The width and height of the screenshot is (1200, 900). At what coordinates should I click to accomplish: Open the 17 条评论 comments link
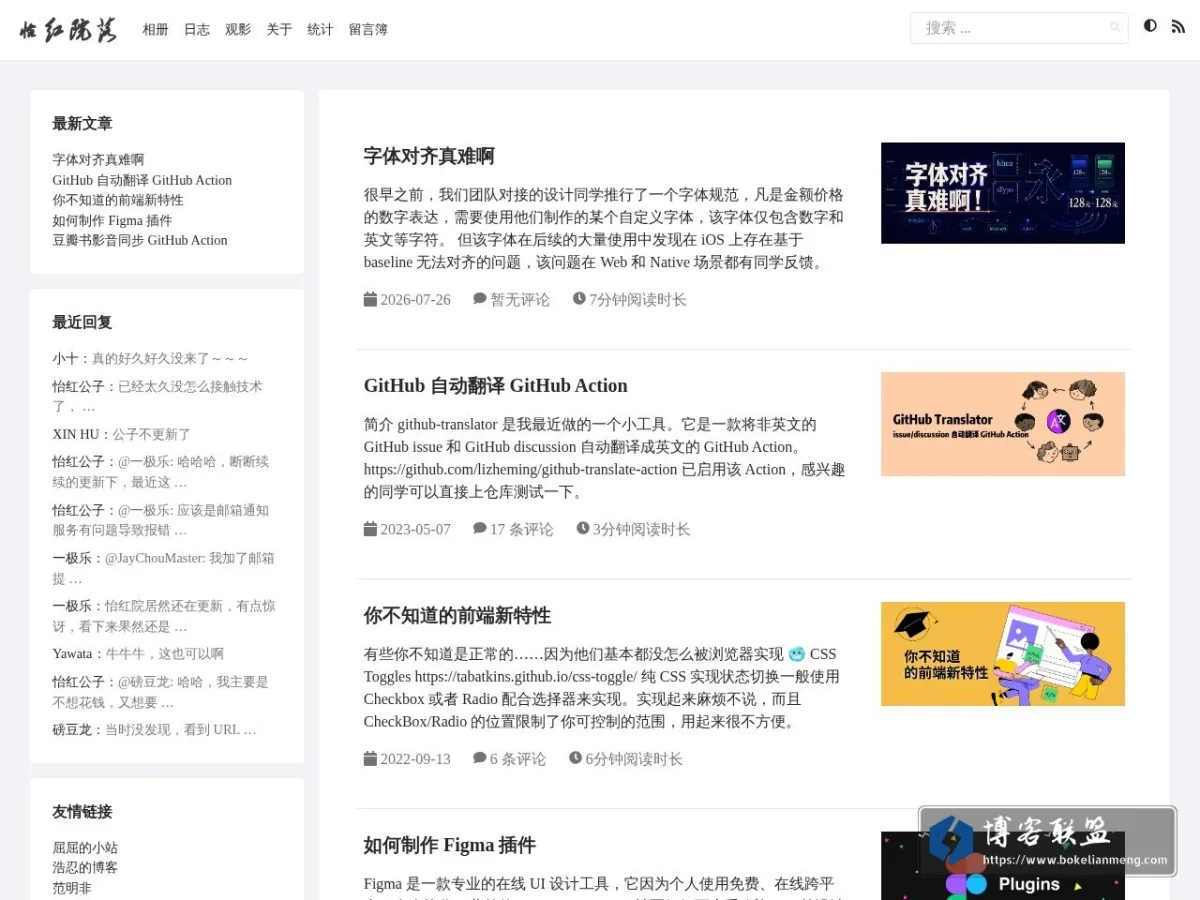point(521,530)
